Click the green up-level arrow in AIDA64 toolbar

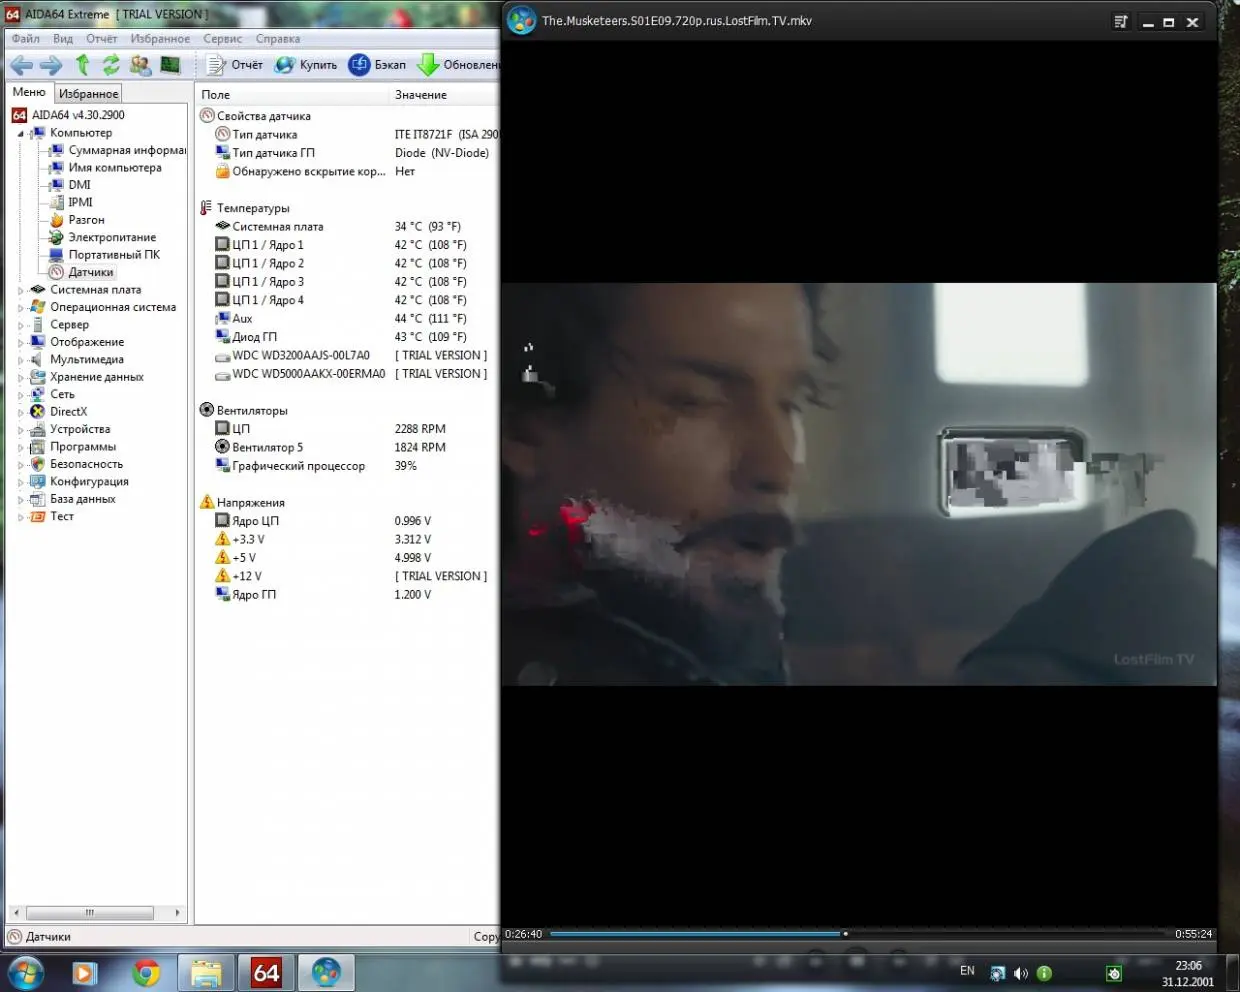(82, 65)
